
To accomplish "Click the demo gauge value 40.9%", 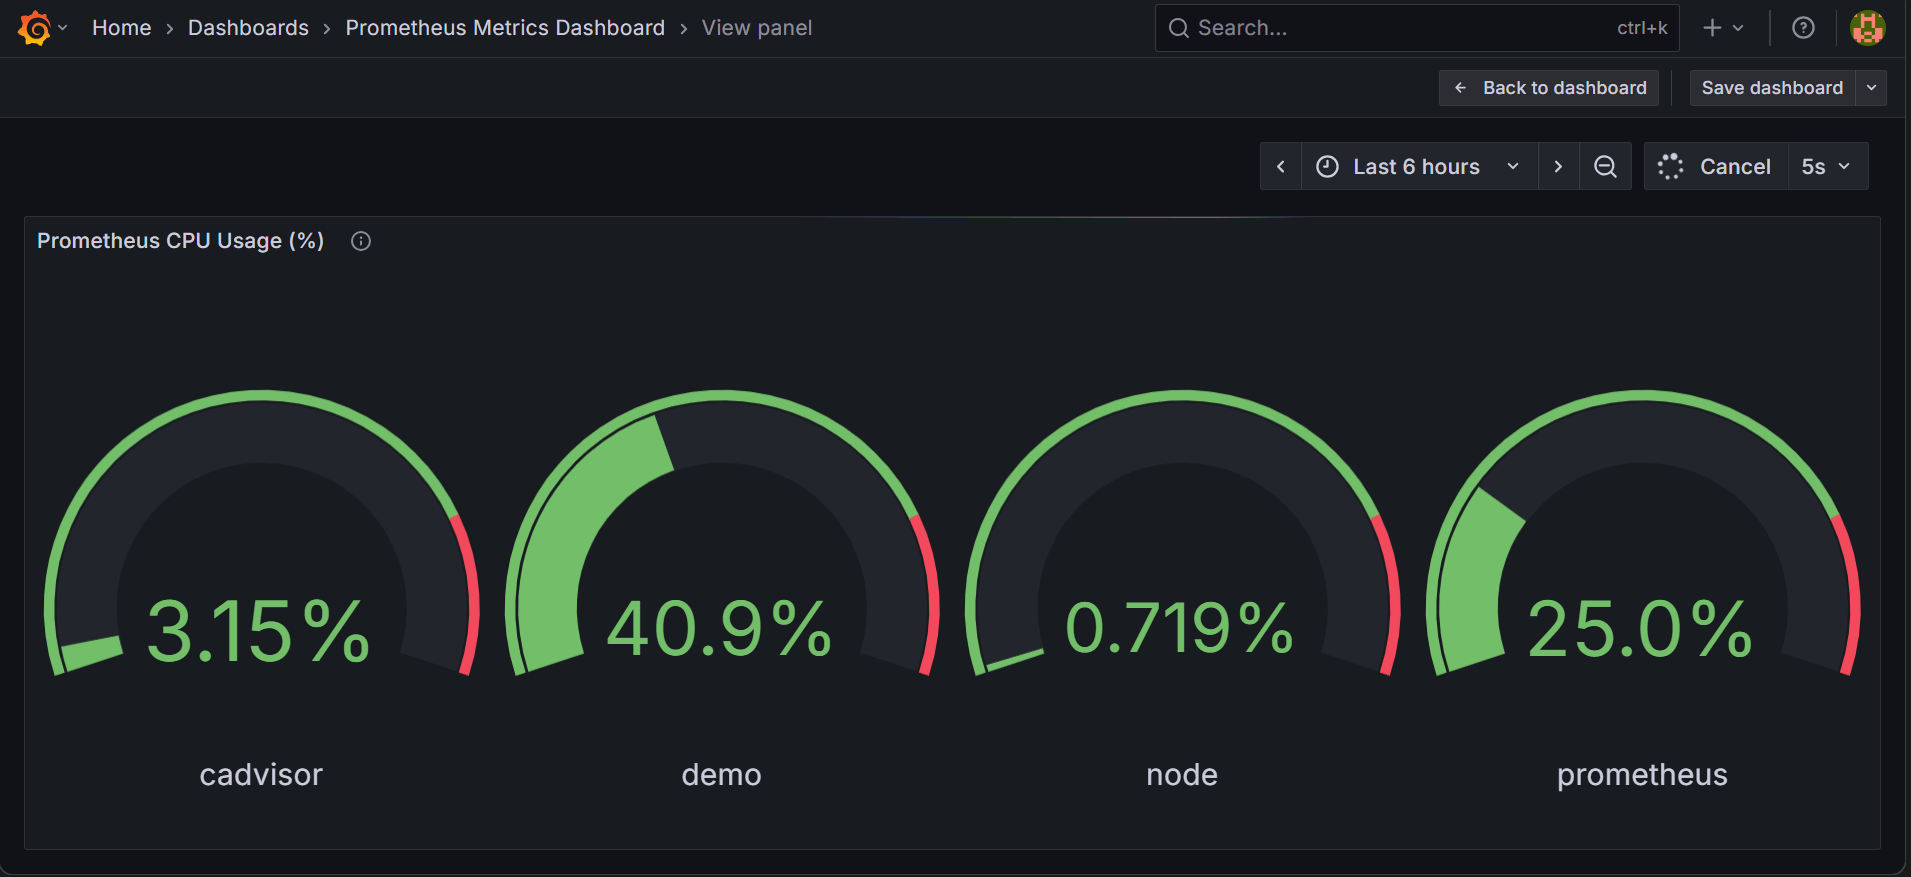I will click(719, 629).
